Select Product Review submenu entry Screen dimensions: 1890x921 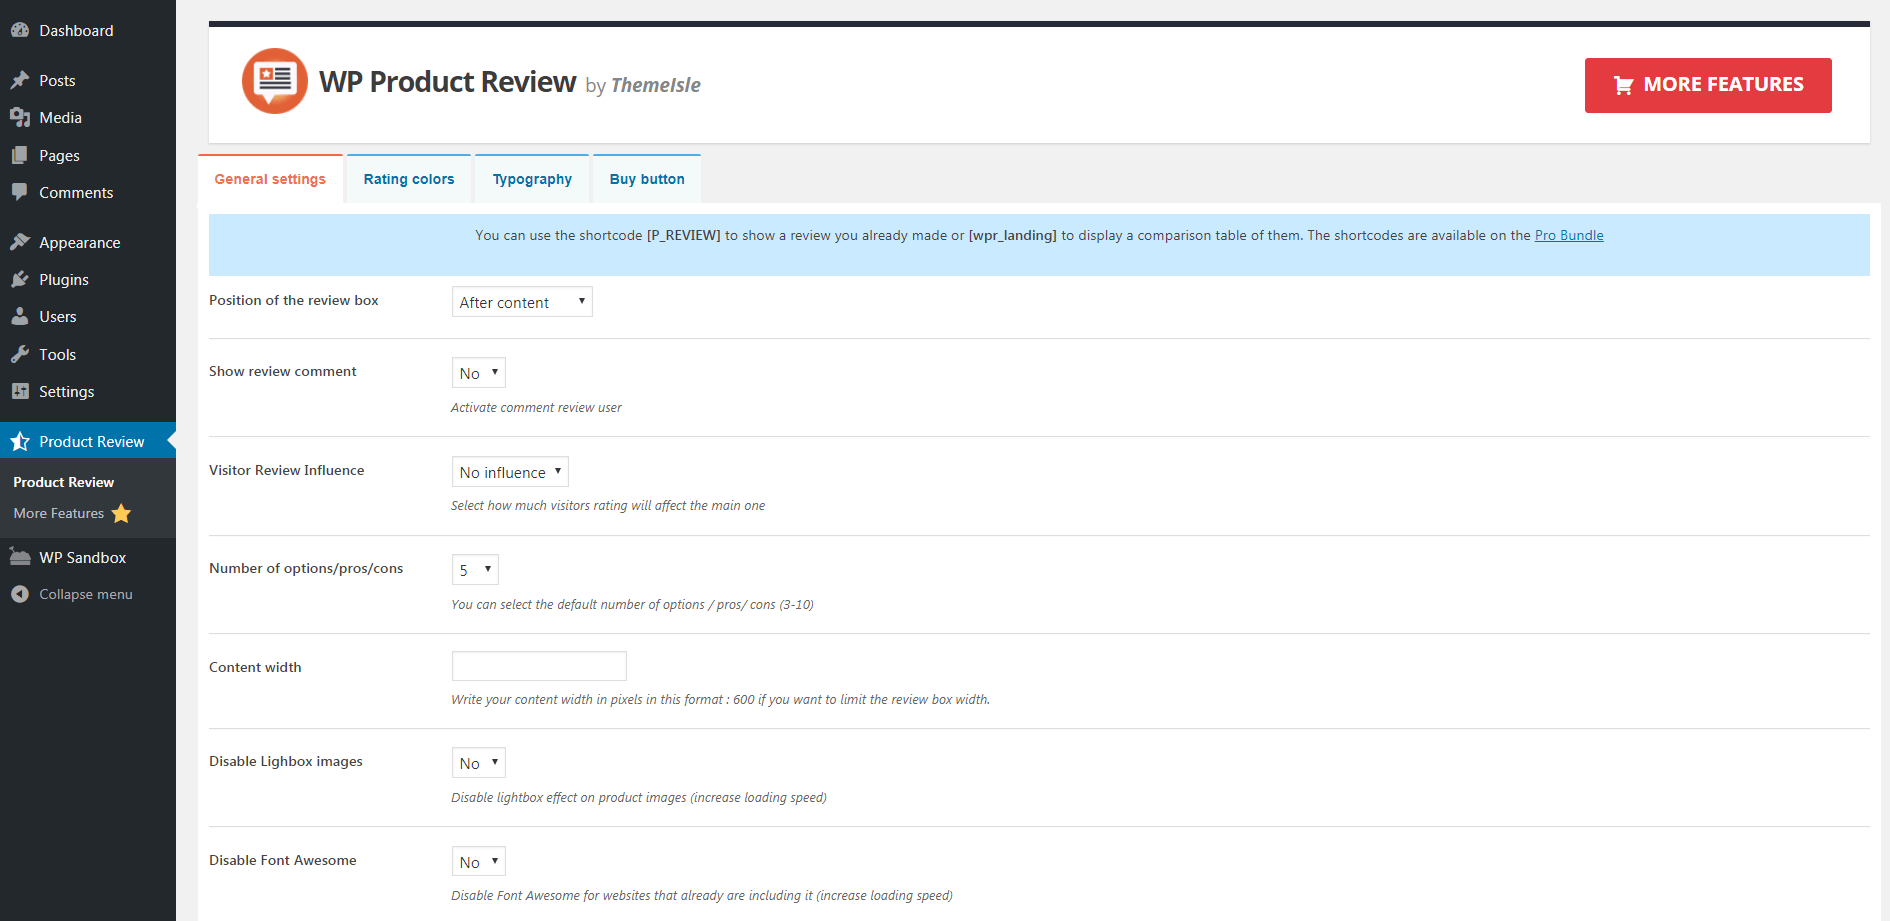[64, 482]
